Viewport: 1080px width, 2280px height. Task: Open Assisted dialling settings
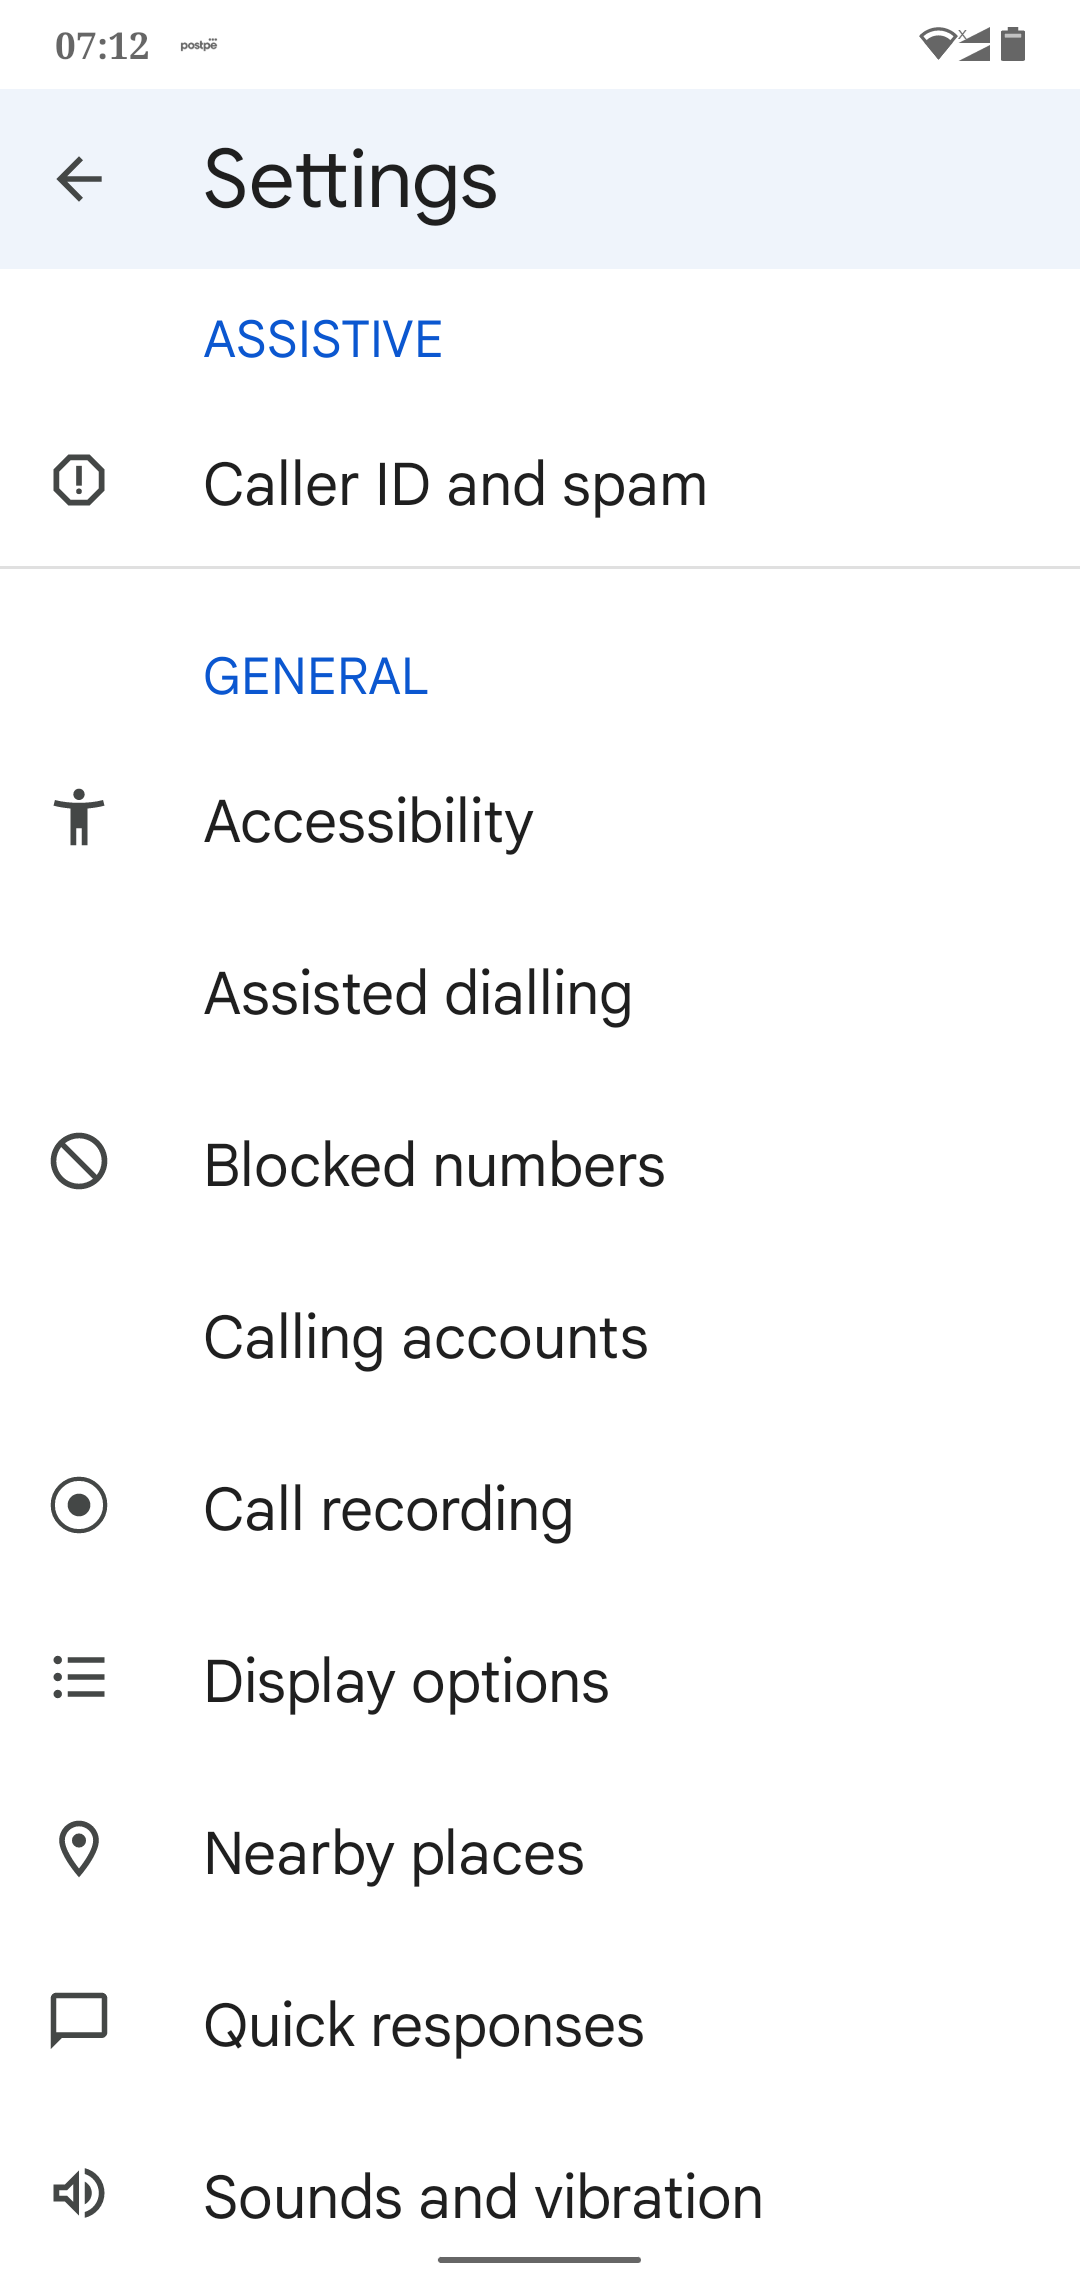coord(418,994)
